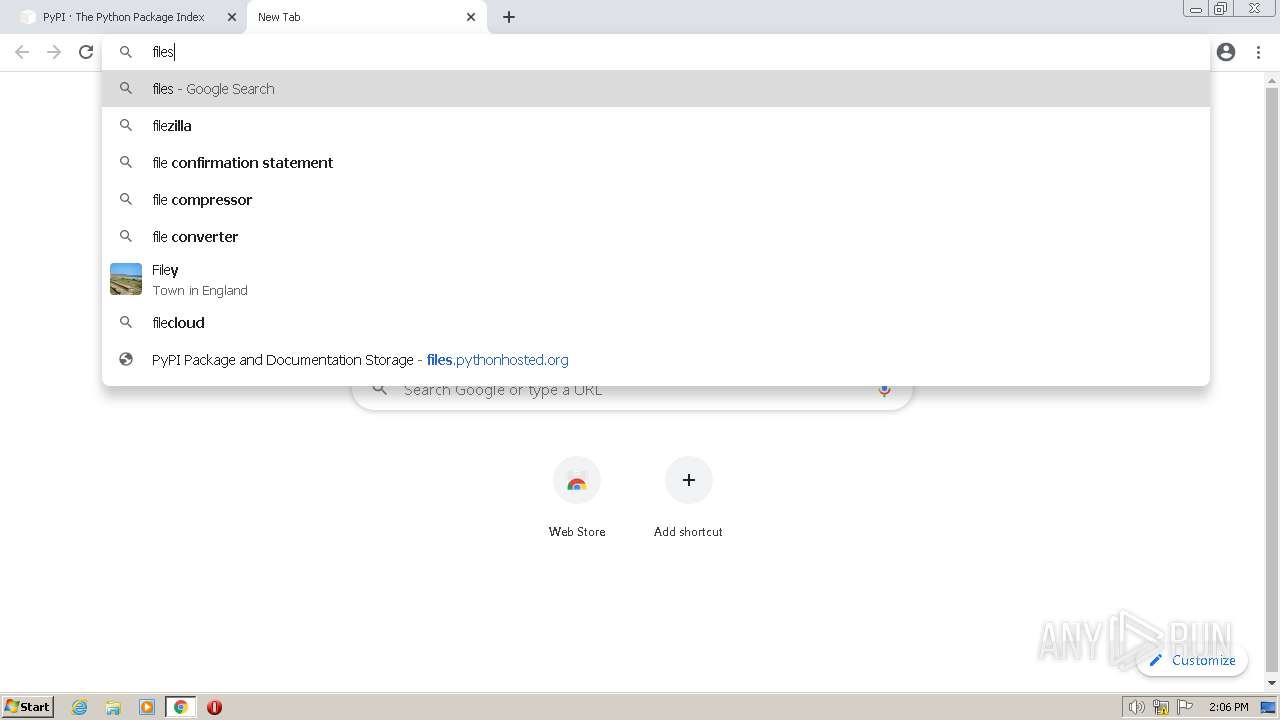Open the red Opera taskbar icon
This screenshot has width=1280, height=720.
coord(214,707)
